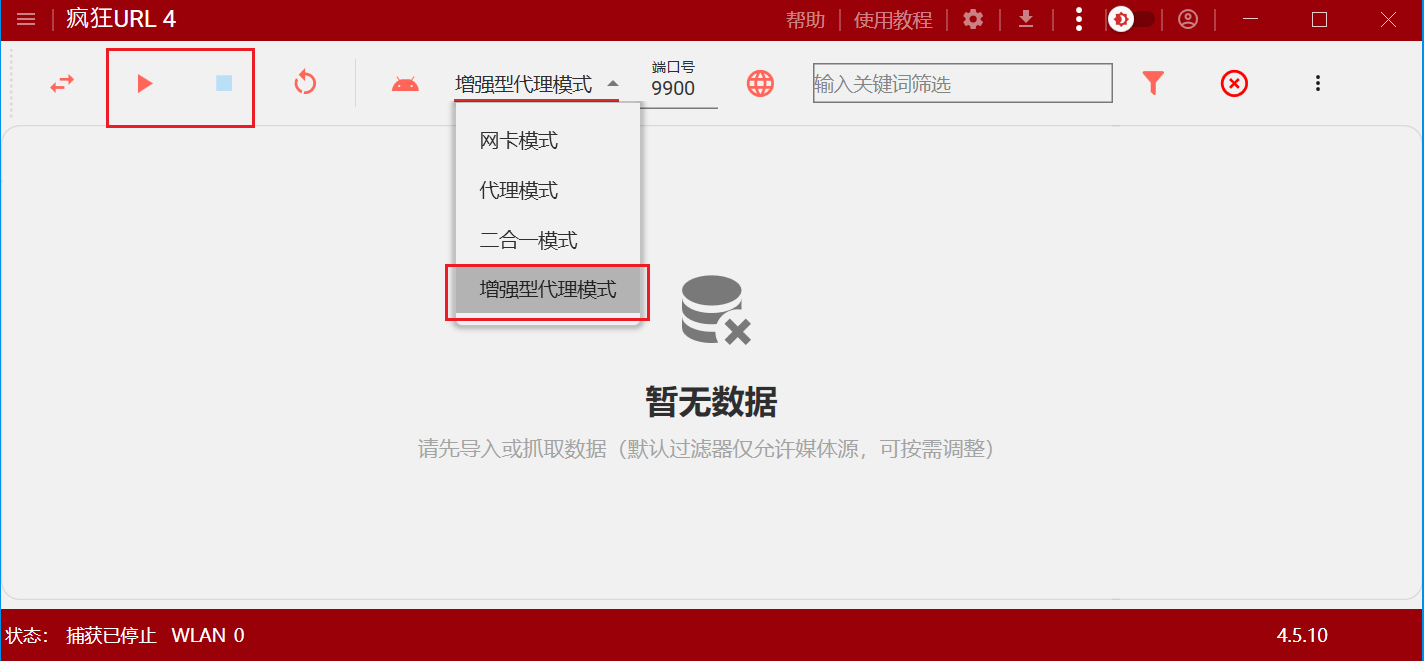The width and height of the screenshot is (1424, 661).
Task: Click the download icon in the title bar
Action: click(1025, 19)
